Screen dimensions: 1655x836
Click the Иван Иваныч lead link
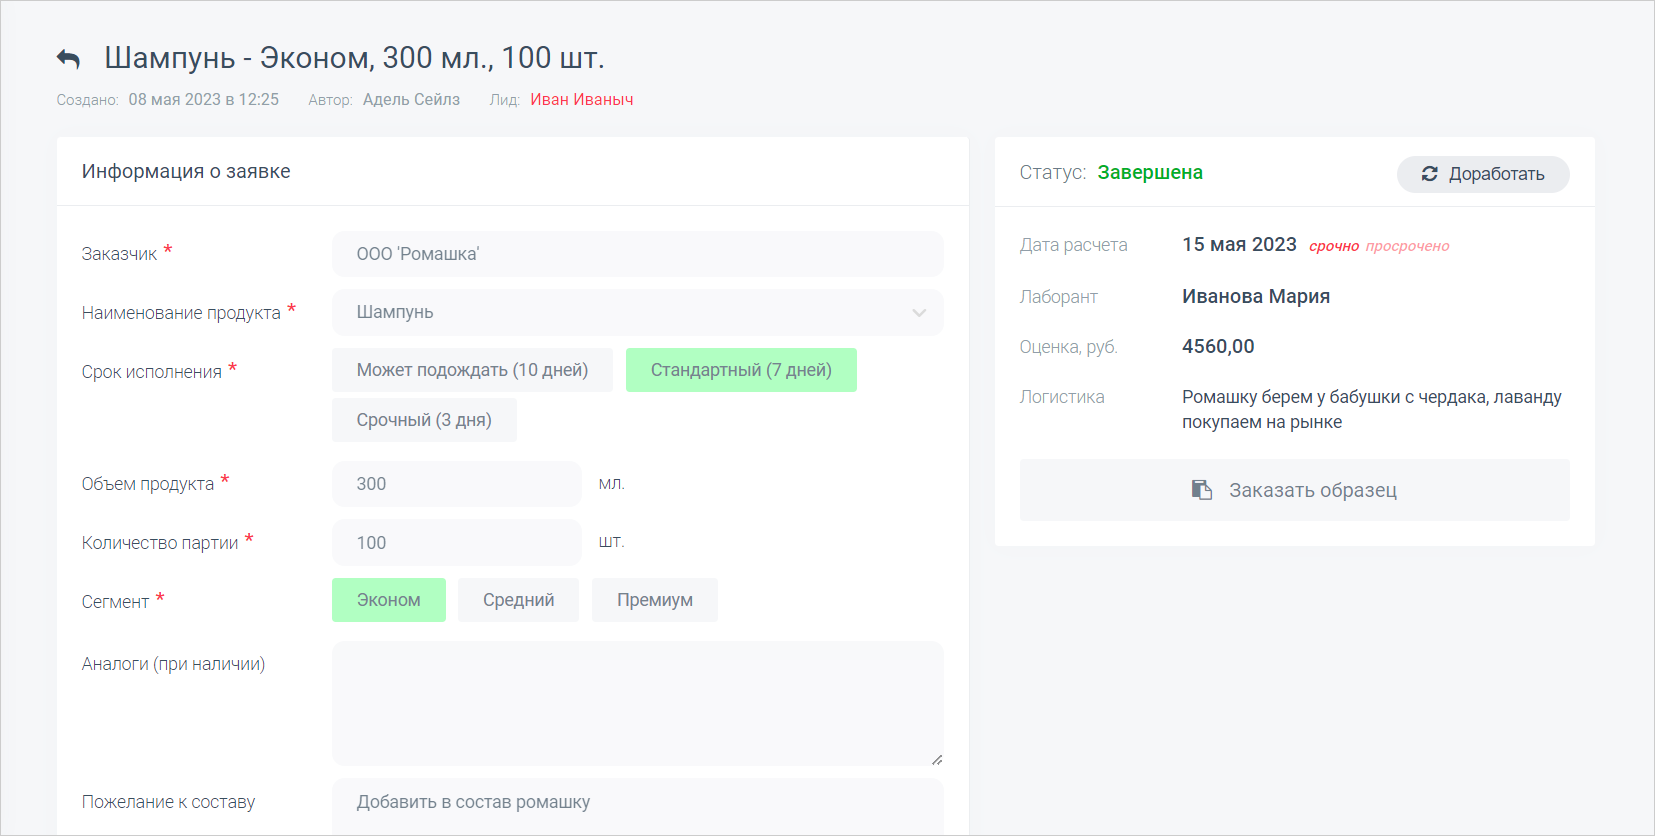pos(582,100)
